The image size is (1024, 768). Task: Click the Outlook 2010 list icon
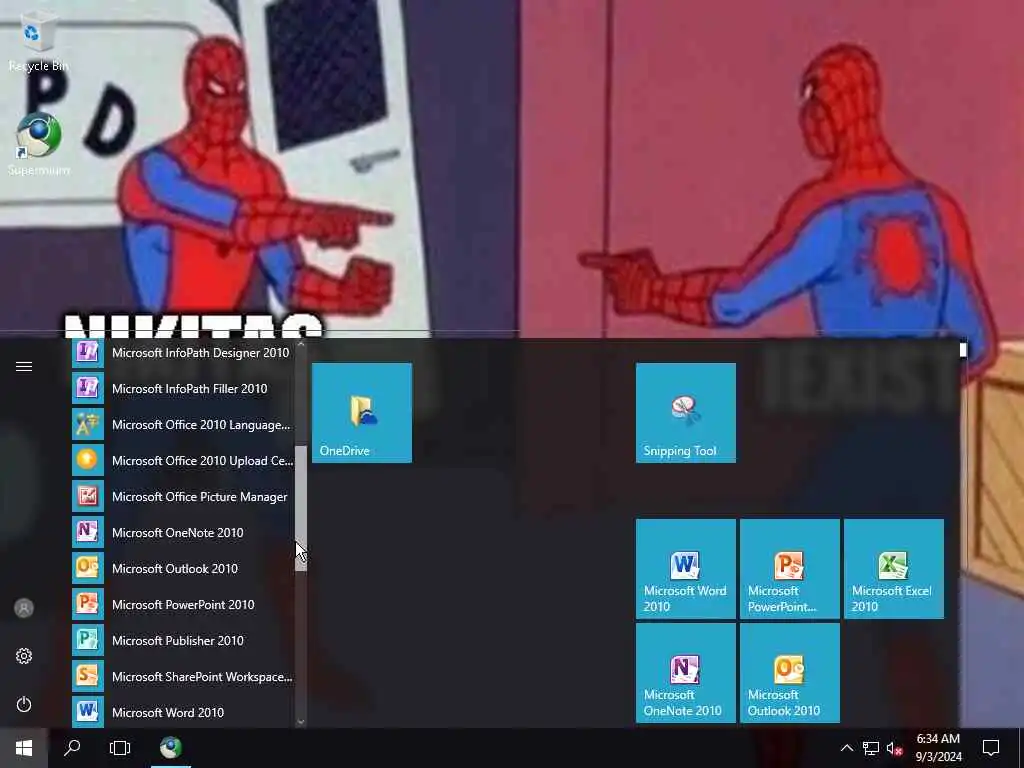tap(88, 568)
